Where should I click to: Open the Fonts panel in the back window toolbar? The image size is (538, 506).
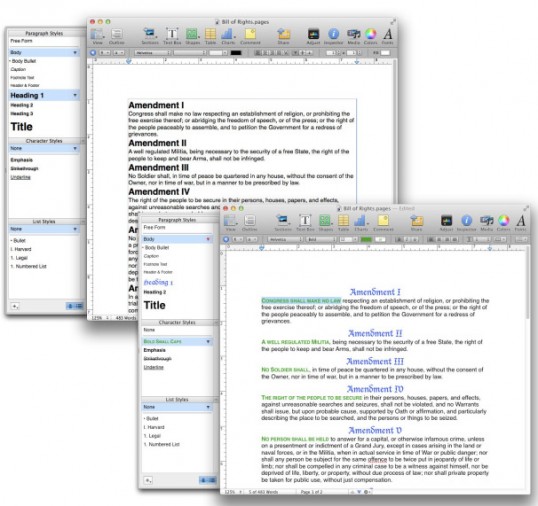point(388,34)
